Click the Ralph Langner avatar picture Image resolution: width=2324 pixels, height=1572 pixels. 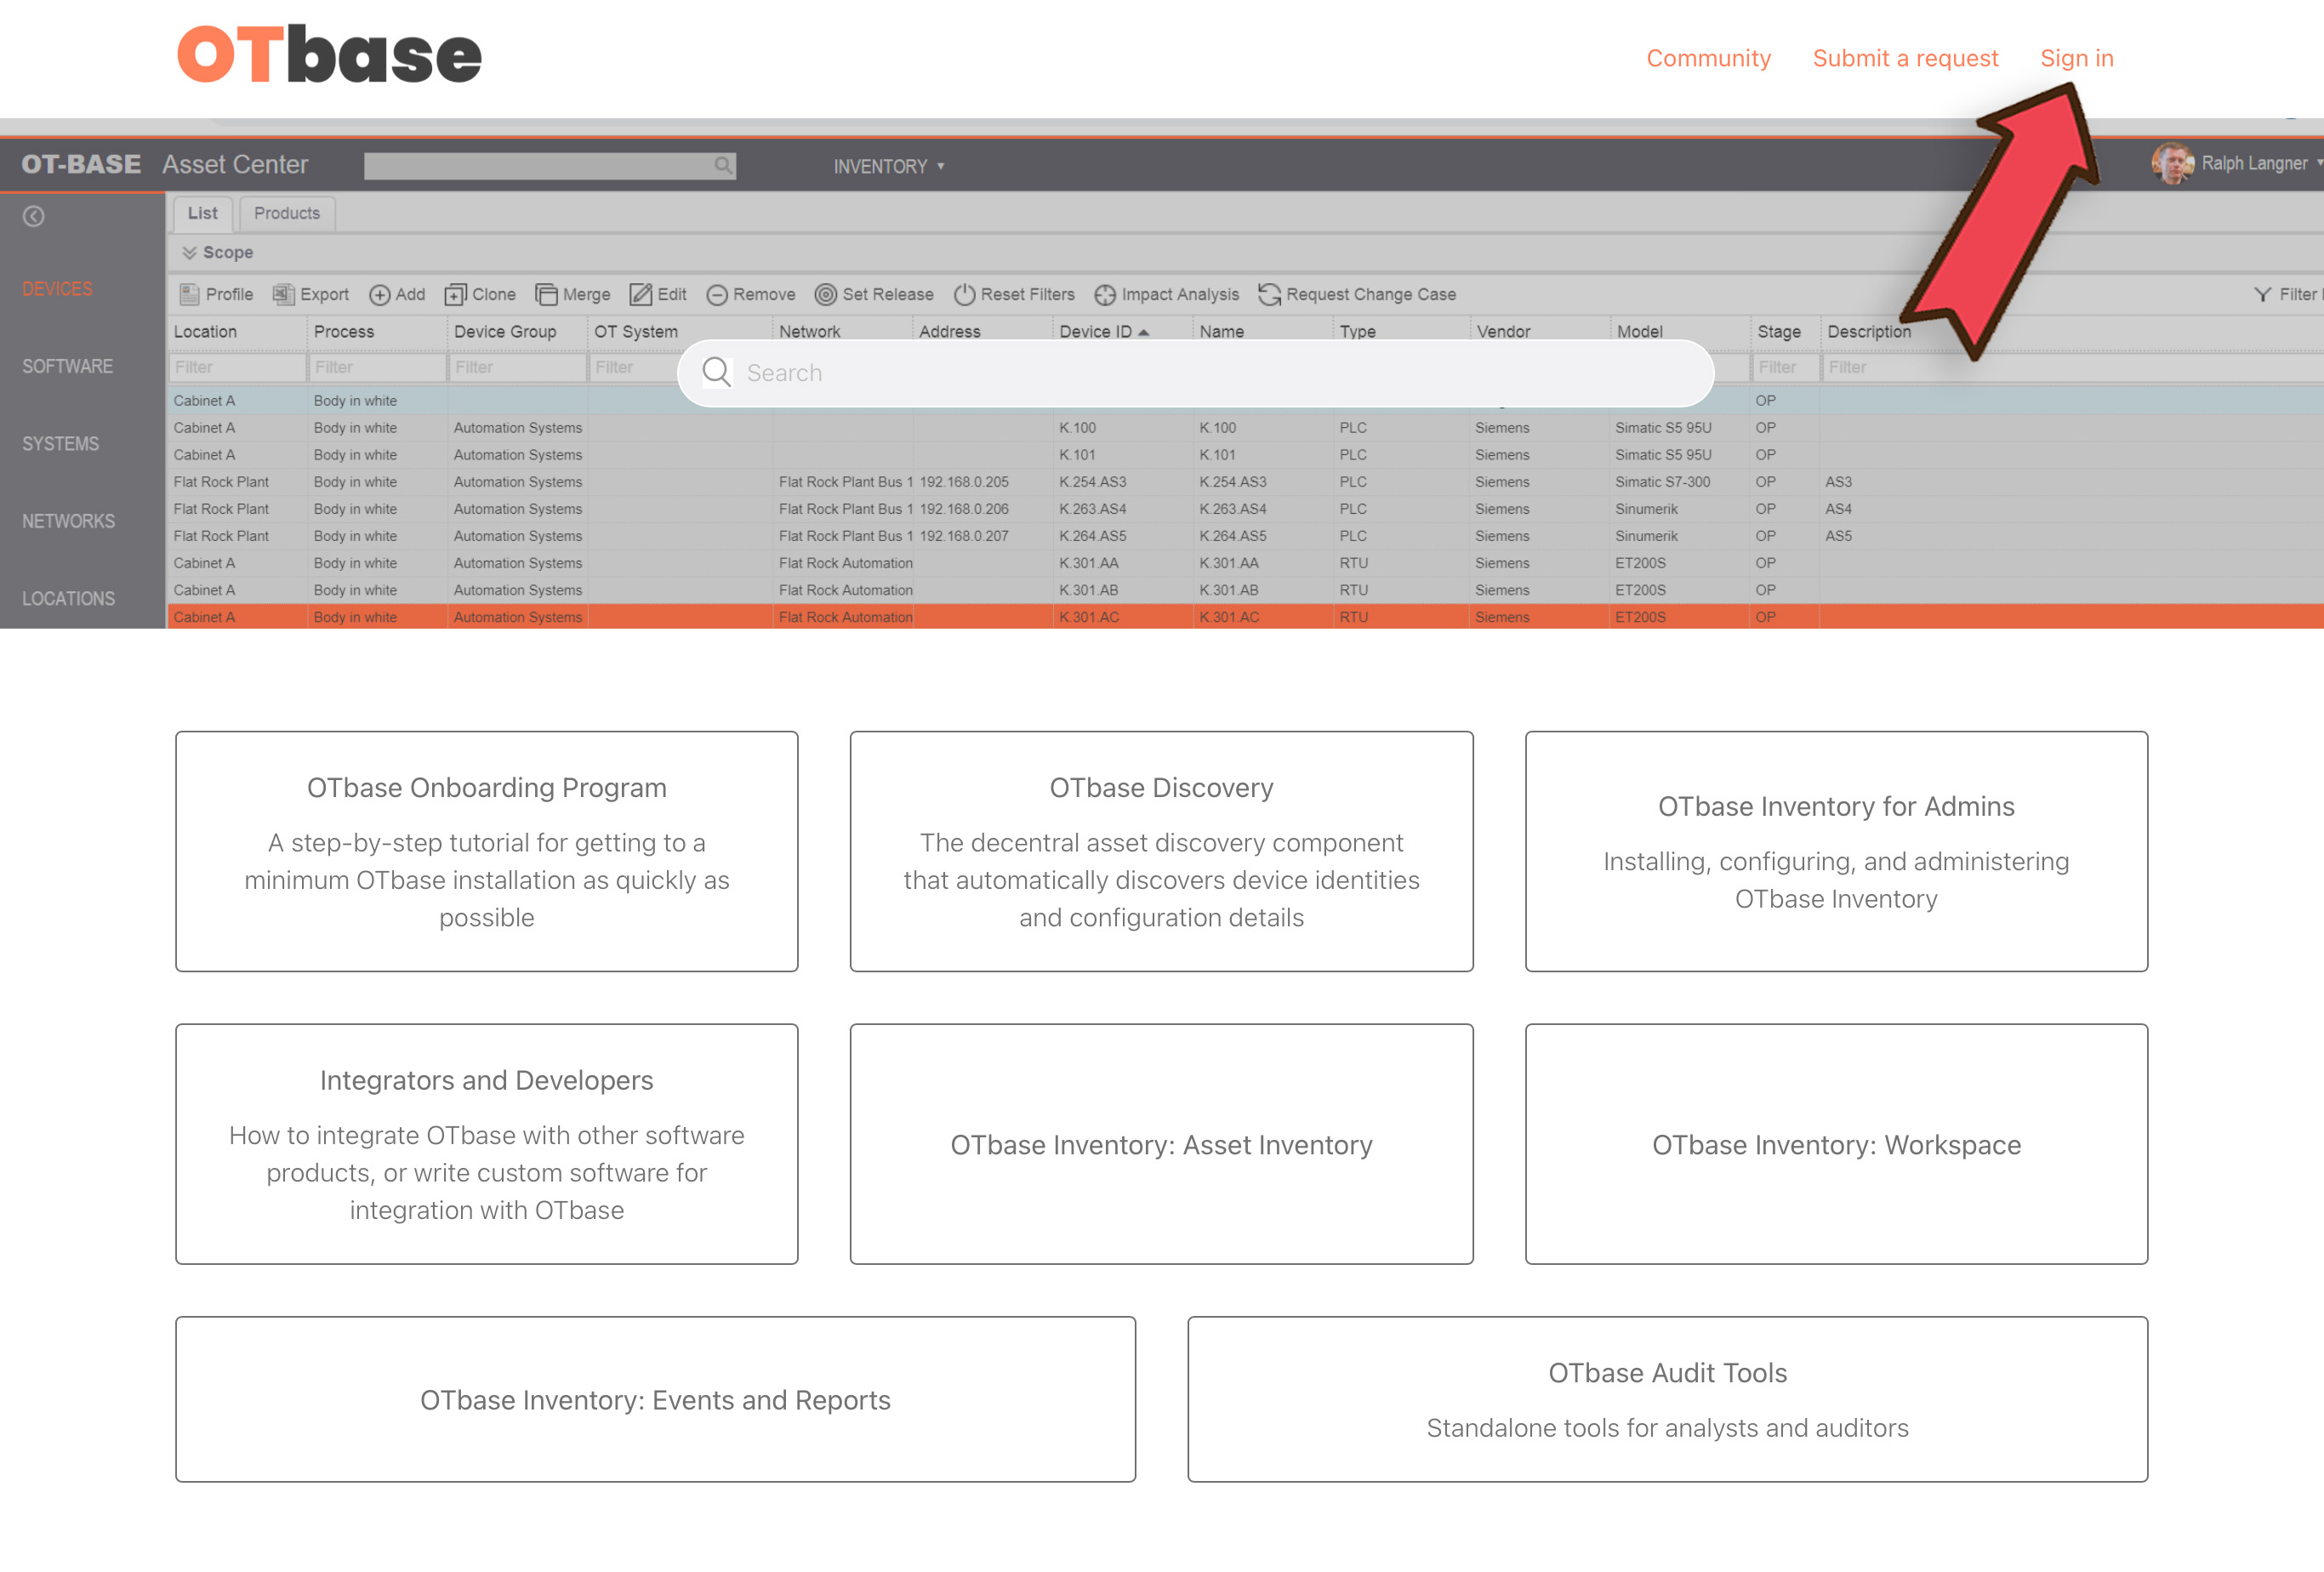pos(2172,163)
